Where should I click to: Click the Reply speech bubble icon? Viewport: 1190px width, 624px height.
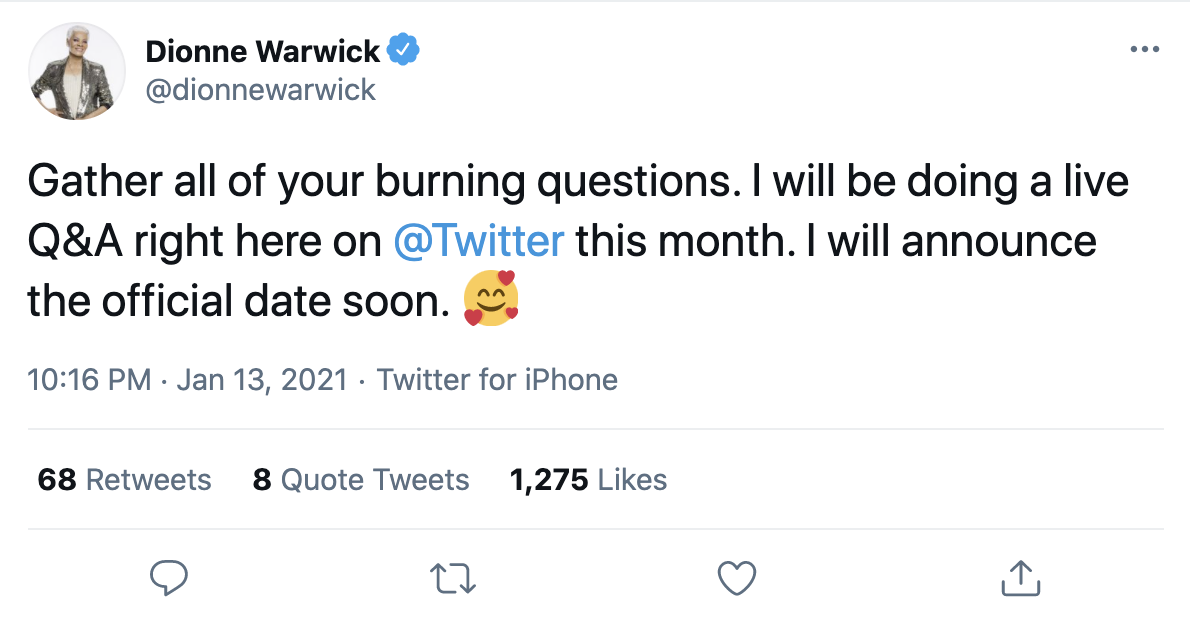(169, 577)
